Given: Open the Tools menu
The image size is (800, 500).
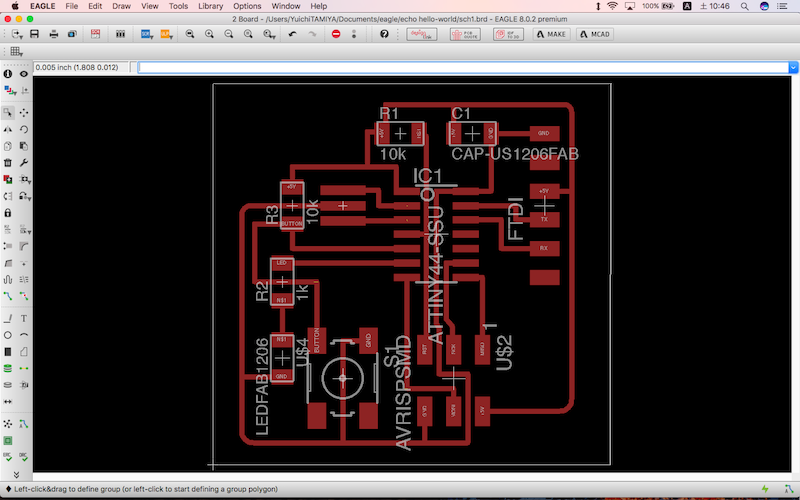Looking at the screenshot, I should point(178,6).
